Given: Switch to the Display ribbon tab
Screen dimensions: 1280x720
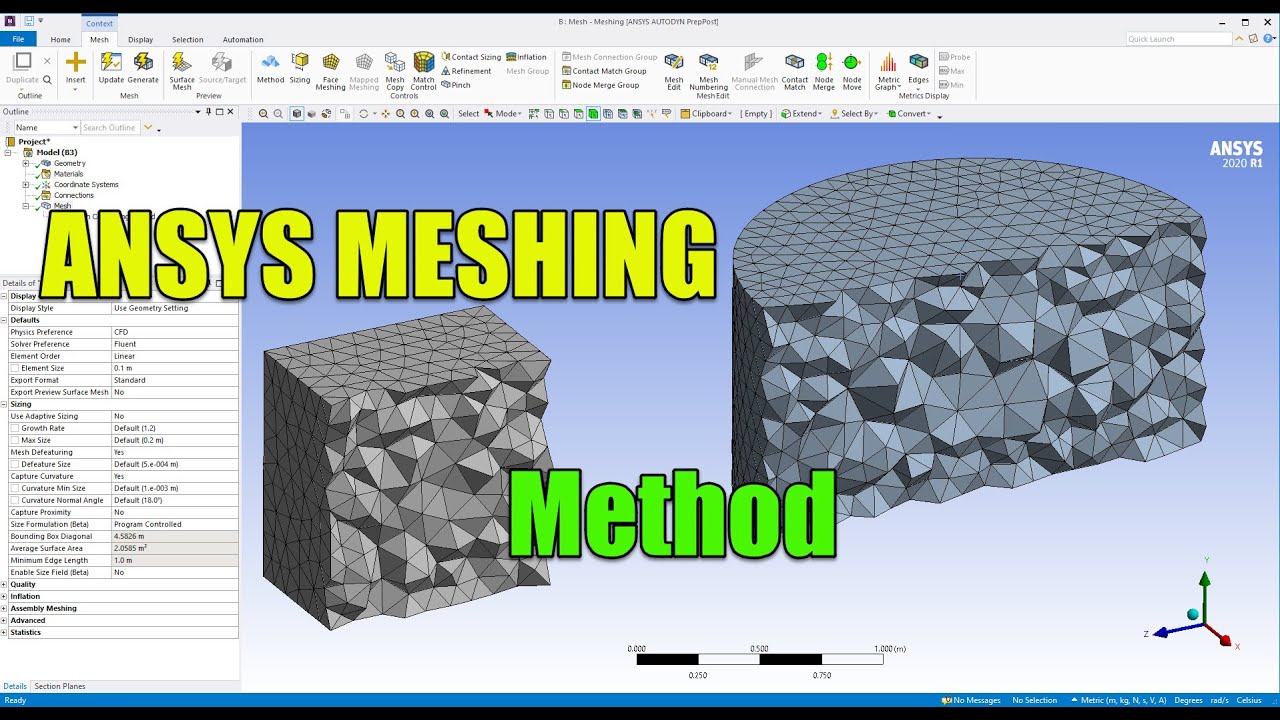Looking at the screenshot, I should point(141,40).
